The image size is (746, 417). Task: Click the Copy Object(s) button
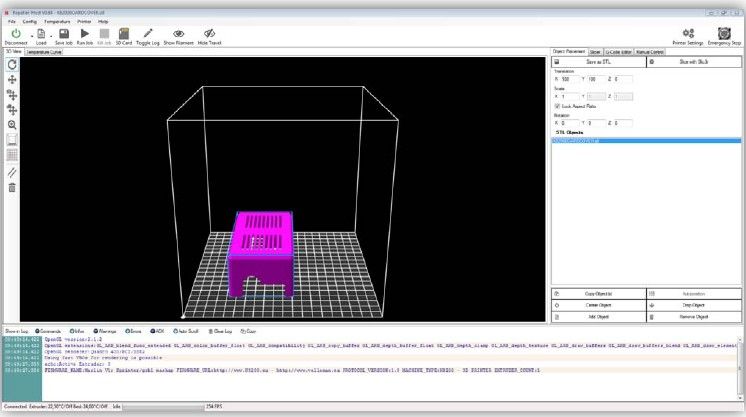tap(599, 294)
